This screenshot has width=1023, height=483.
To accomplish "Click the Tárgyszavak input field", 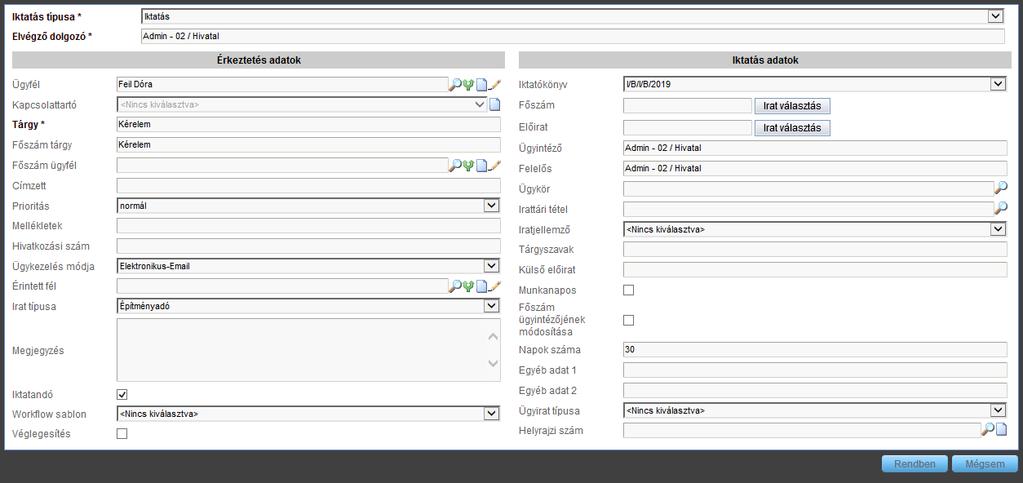I will coord(815,249).
